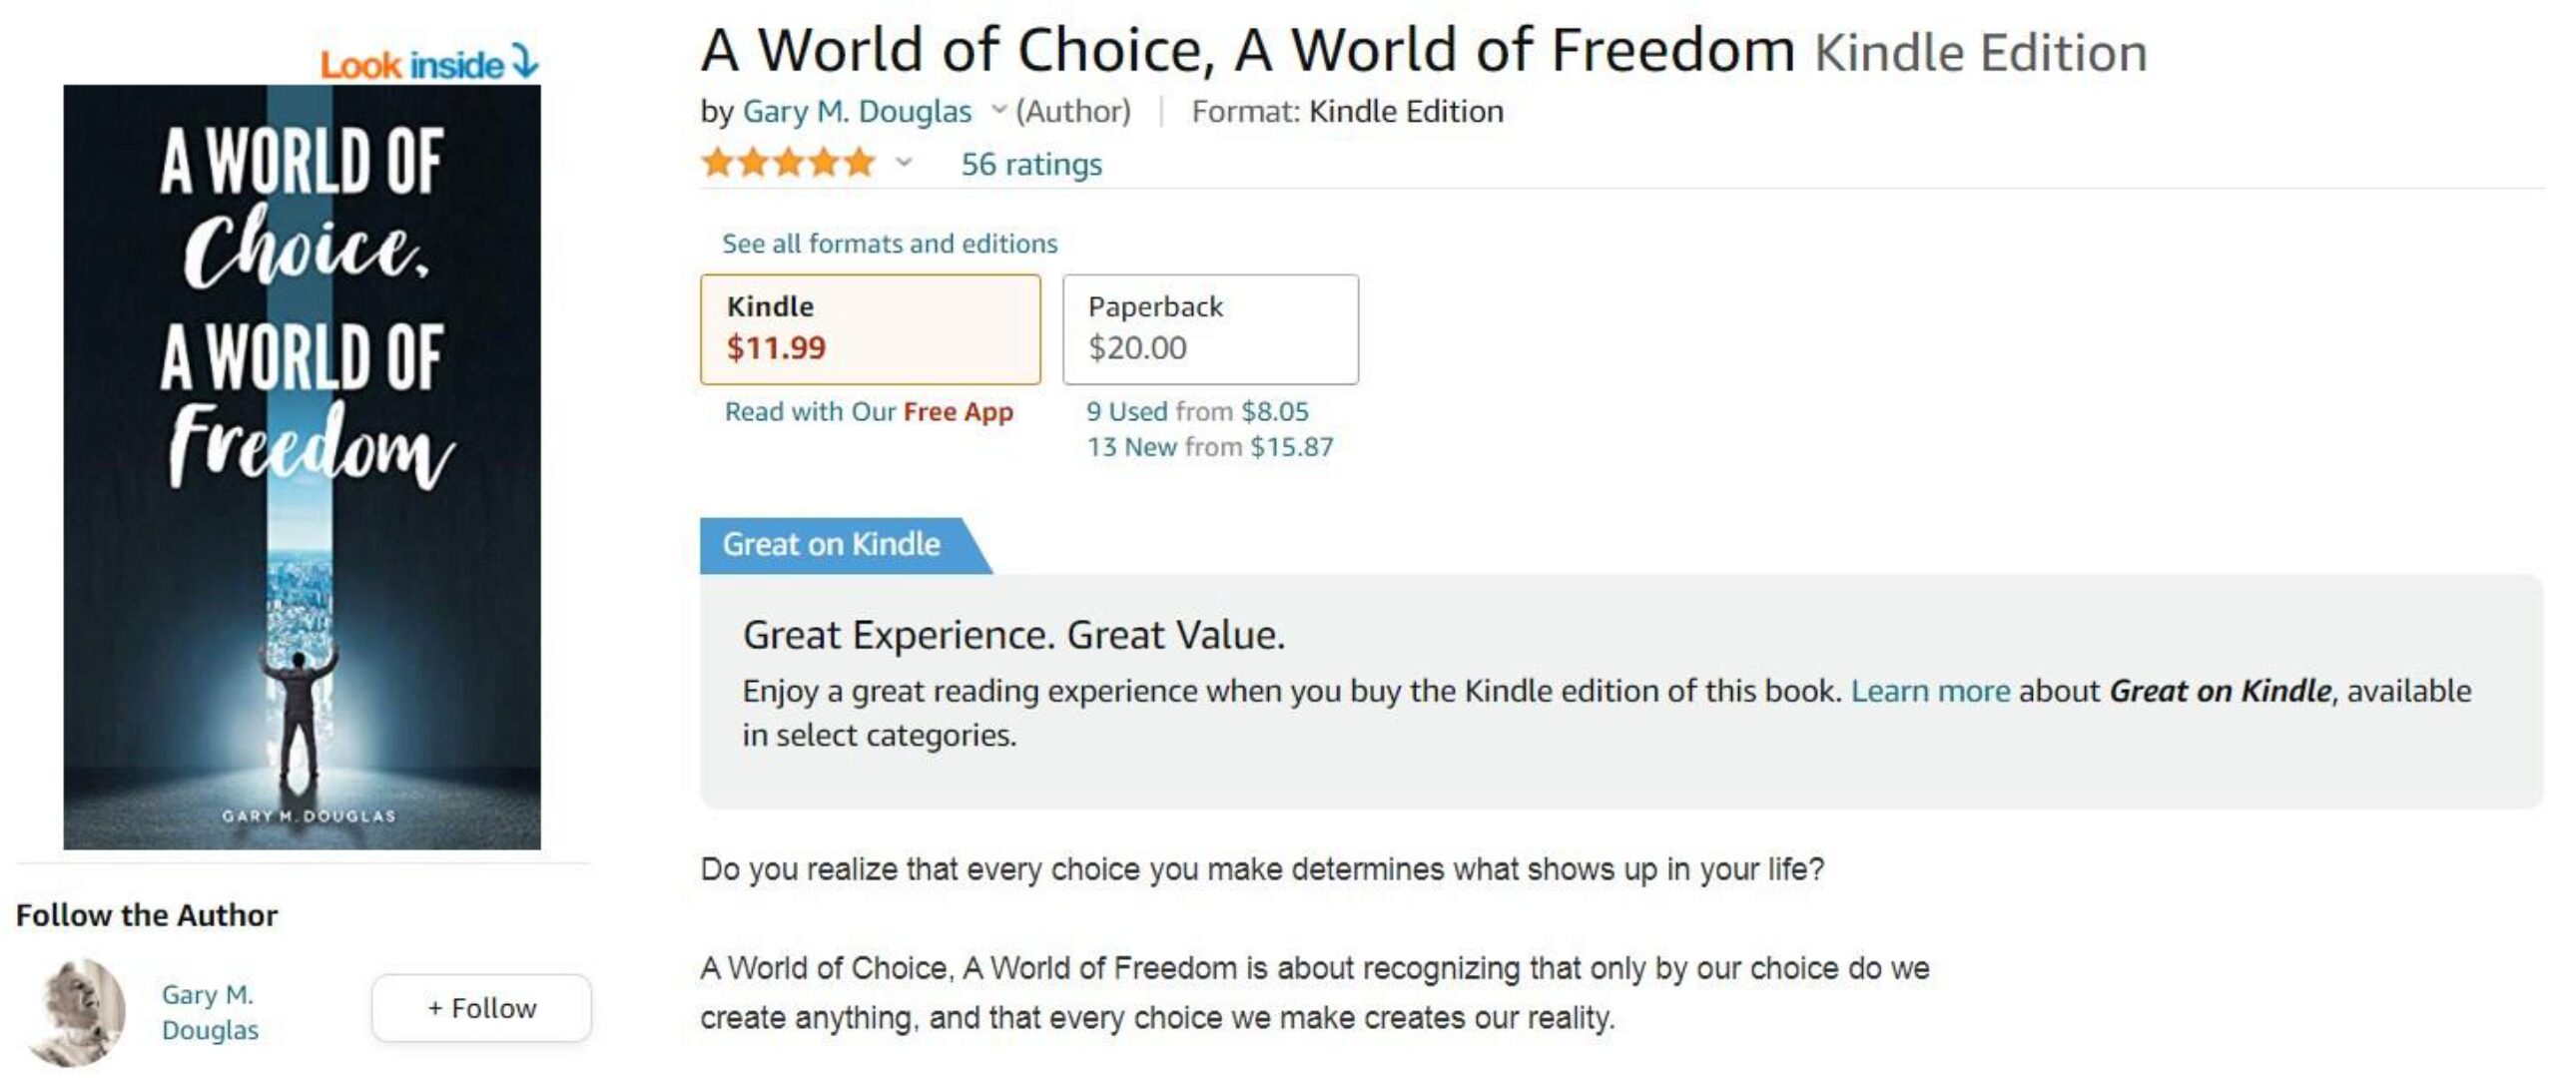Click the Look inside arrow icon

pos(525,62)
